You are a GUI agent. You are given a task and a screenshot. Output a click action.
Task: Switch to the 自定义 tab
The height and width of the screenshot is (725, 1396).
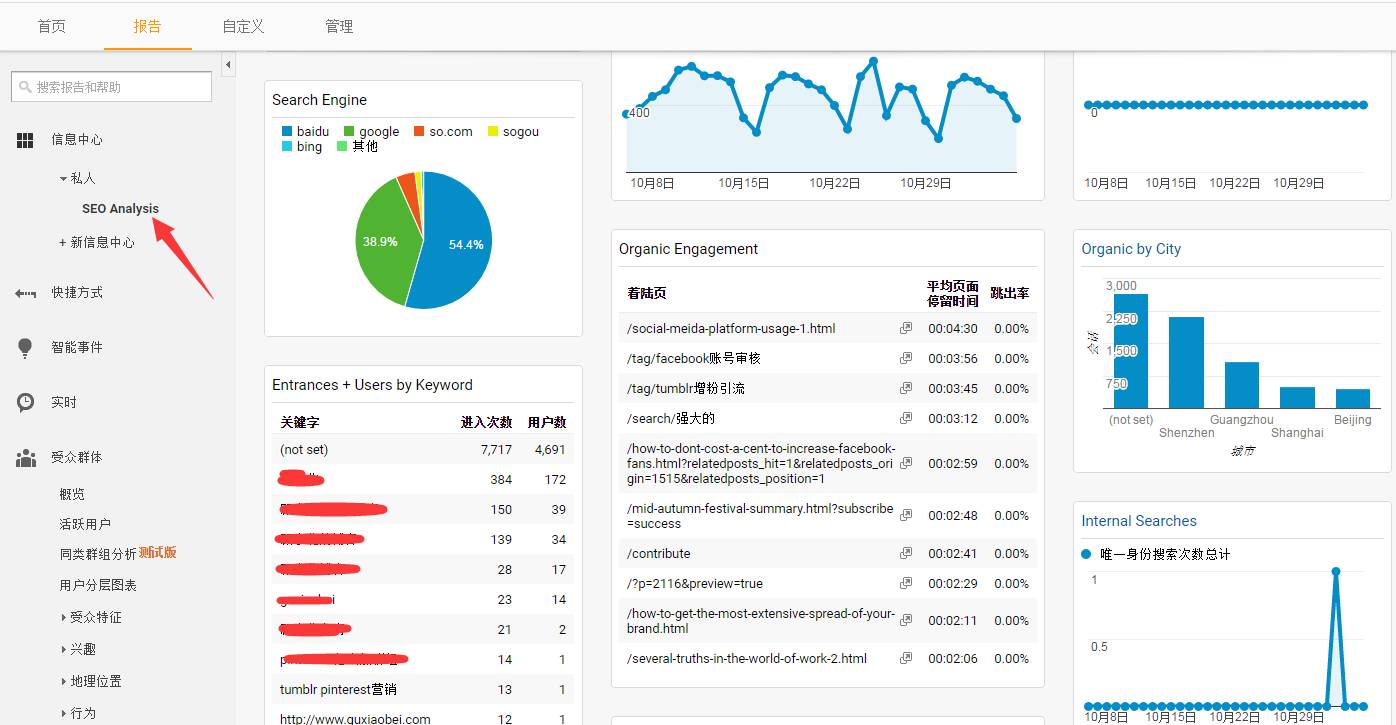click(x=243, y=26)
